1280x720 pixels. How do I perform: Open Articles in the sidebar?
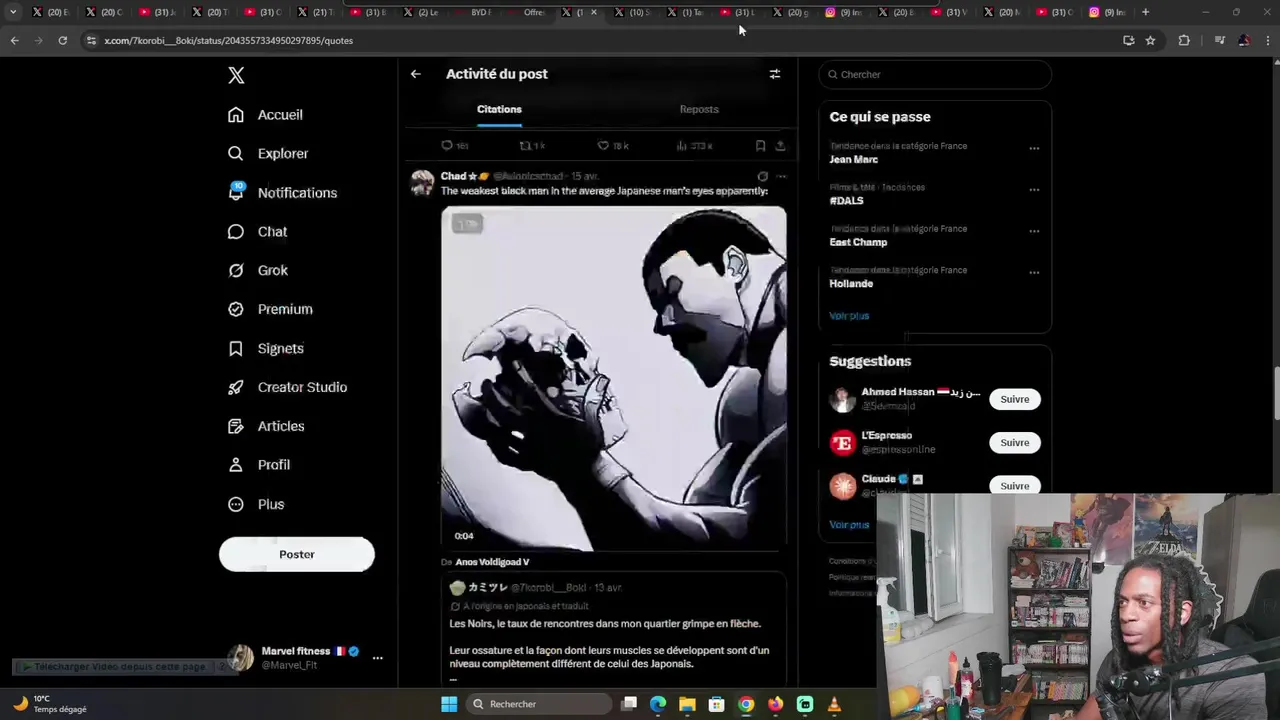tap(266, 427)
